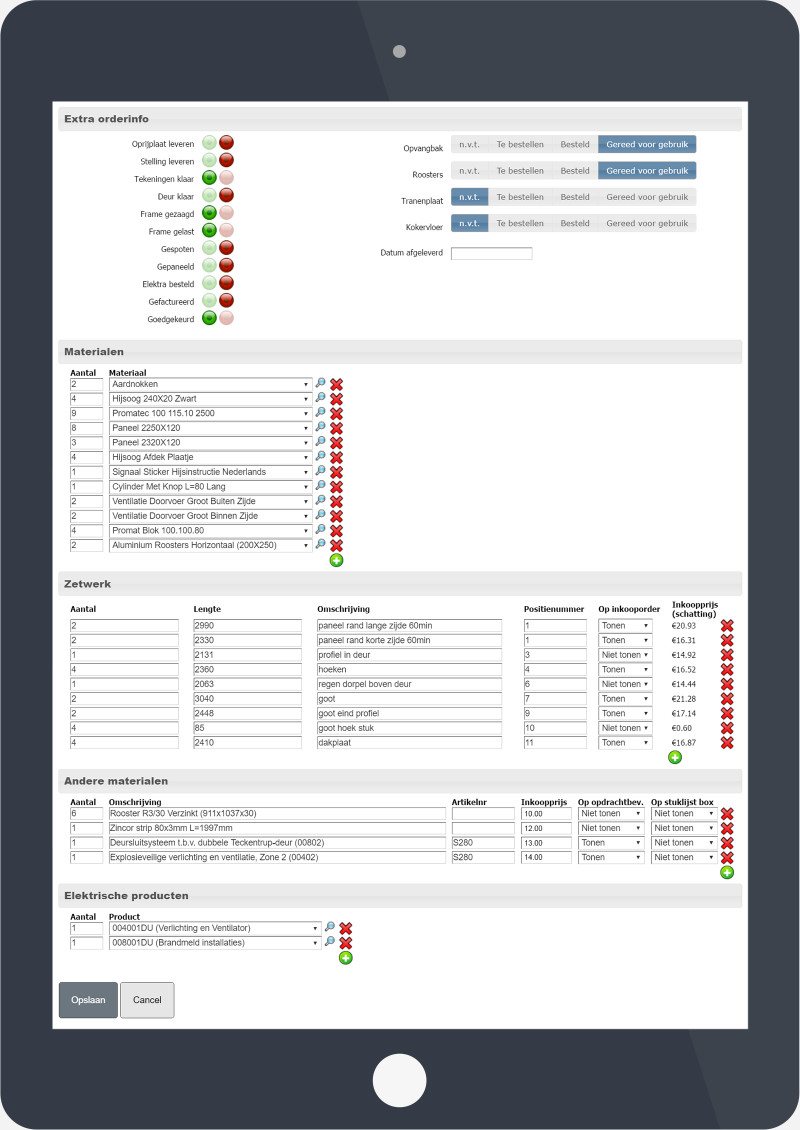Search material for Aardnokken row
The height and width of the screenshot is (1130, 800).
pos(321,383)
